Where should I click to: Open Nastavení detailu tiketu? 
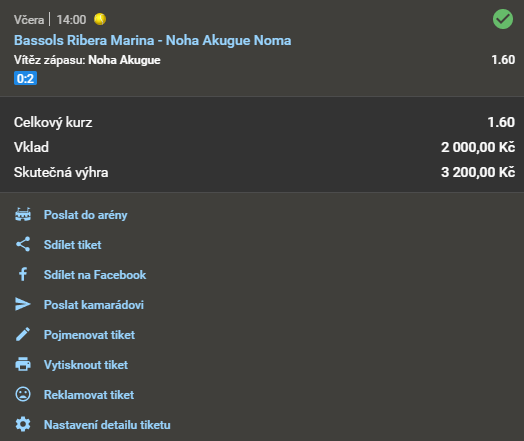click(x=107, y=425)
